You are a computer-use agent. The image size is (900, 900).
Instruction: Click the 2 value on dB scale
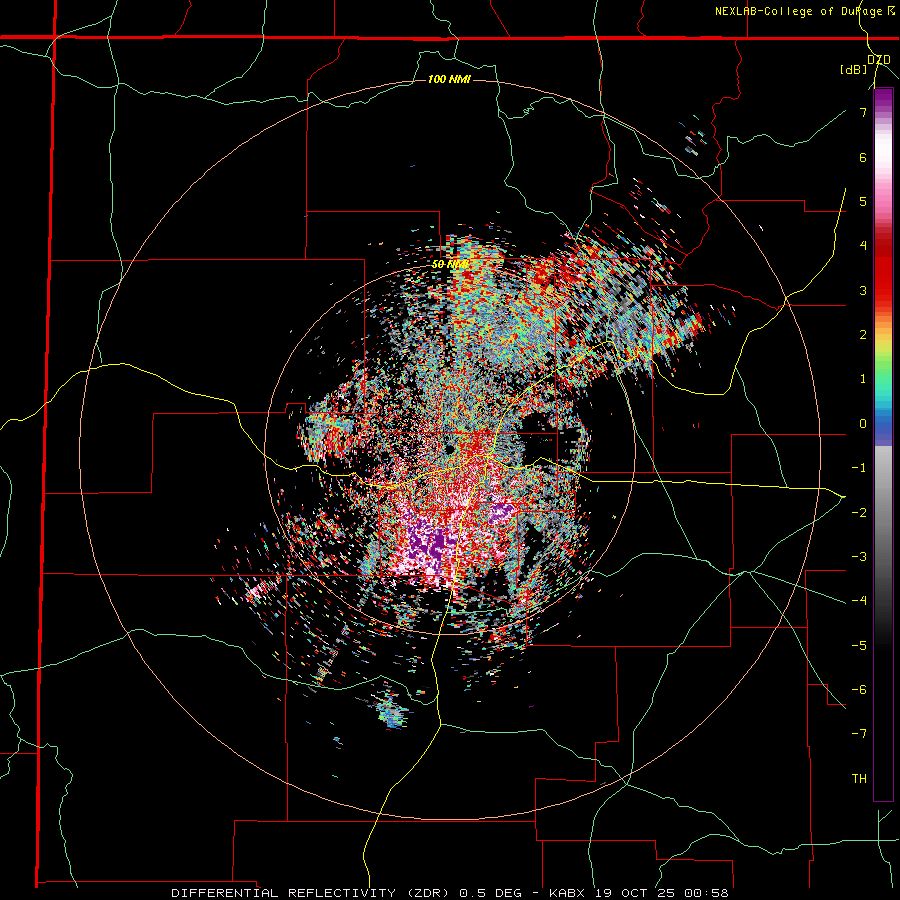(x=863, y=335)
